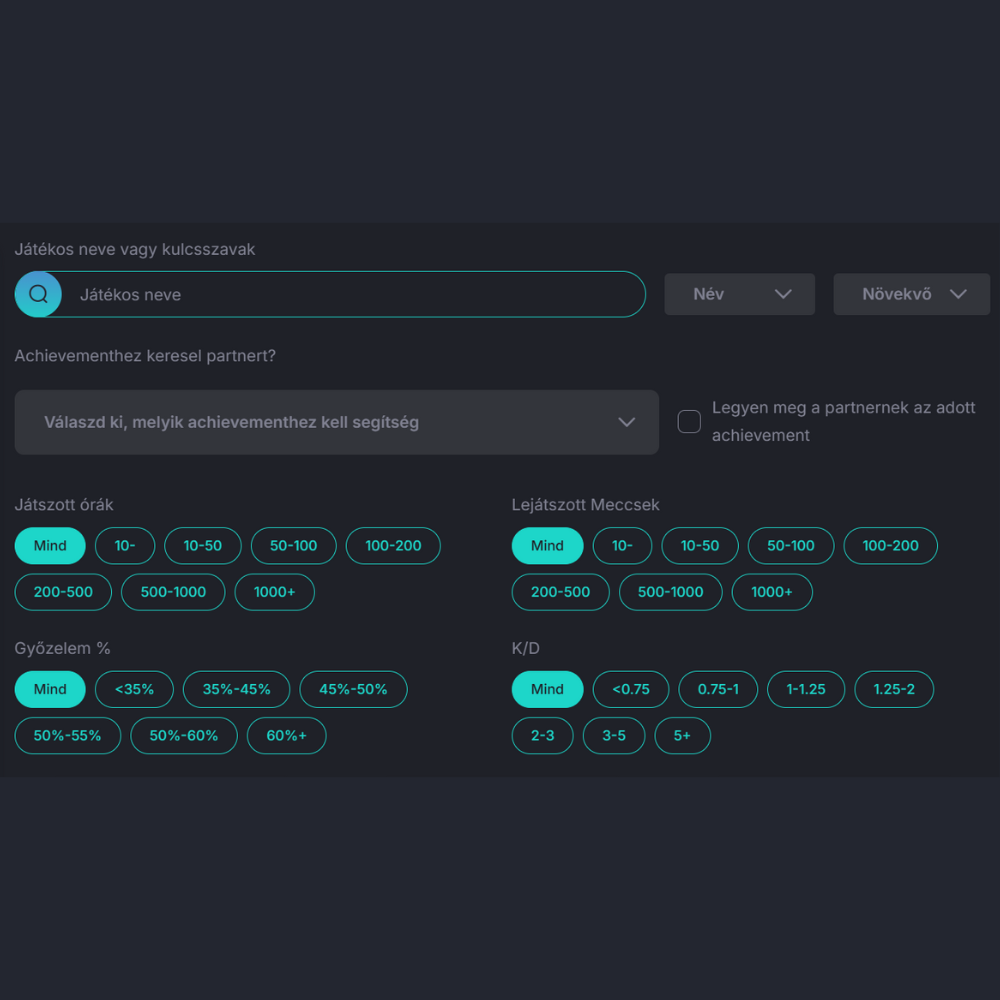Click the Játékos neve search field
The image size is (1000, 1000).
[350, 295]
